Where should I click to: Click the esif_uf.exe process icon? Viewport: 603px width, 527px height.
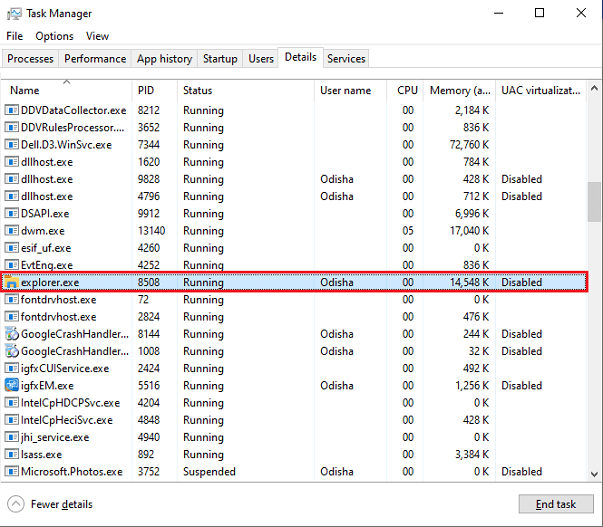coord(11,248)
